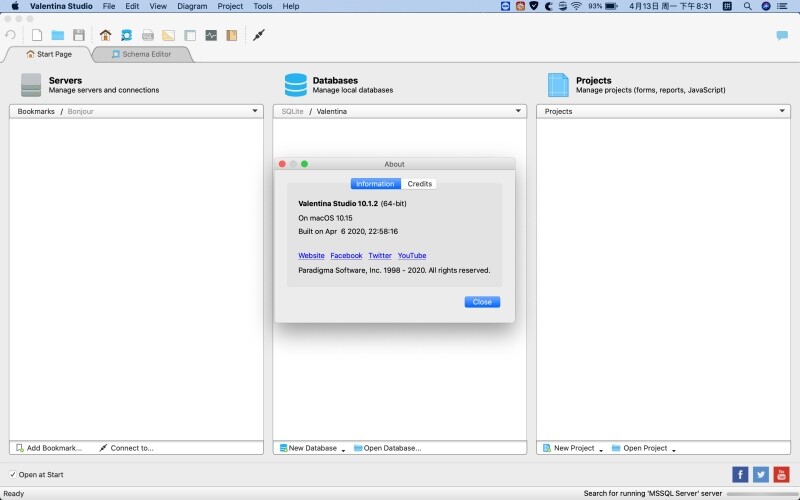The height and width of the screenshot is (500, 800).
Task: Click the TeamViewer menu bar icon
Action: (505, 6)
